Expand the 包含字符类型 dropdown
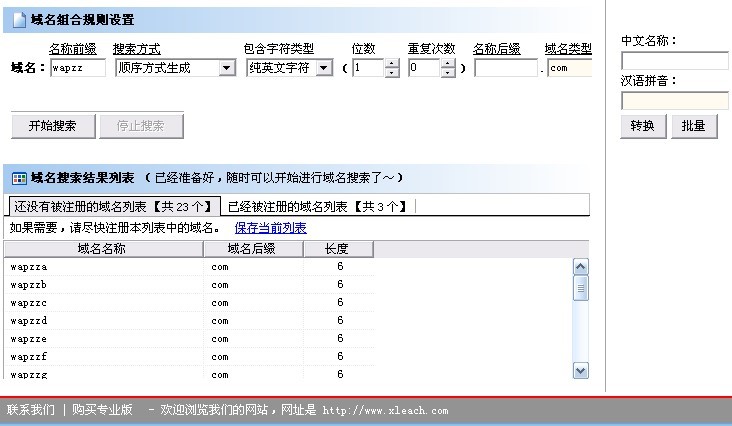 point(324,69)
